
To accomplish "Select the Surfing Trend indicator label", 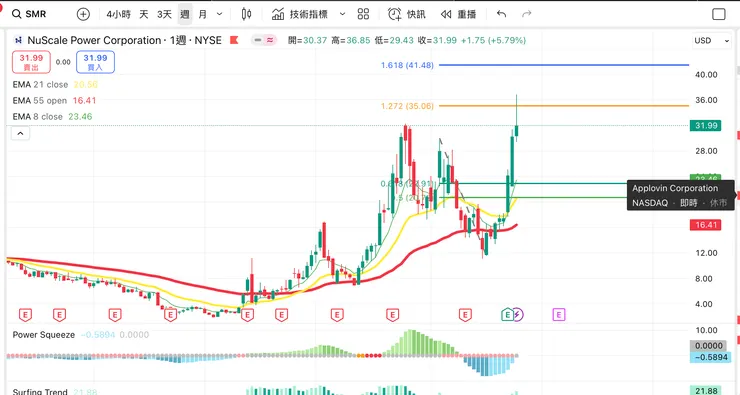I will click(40, 391).
